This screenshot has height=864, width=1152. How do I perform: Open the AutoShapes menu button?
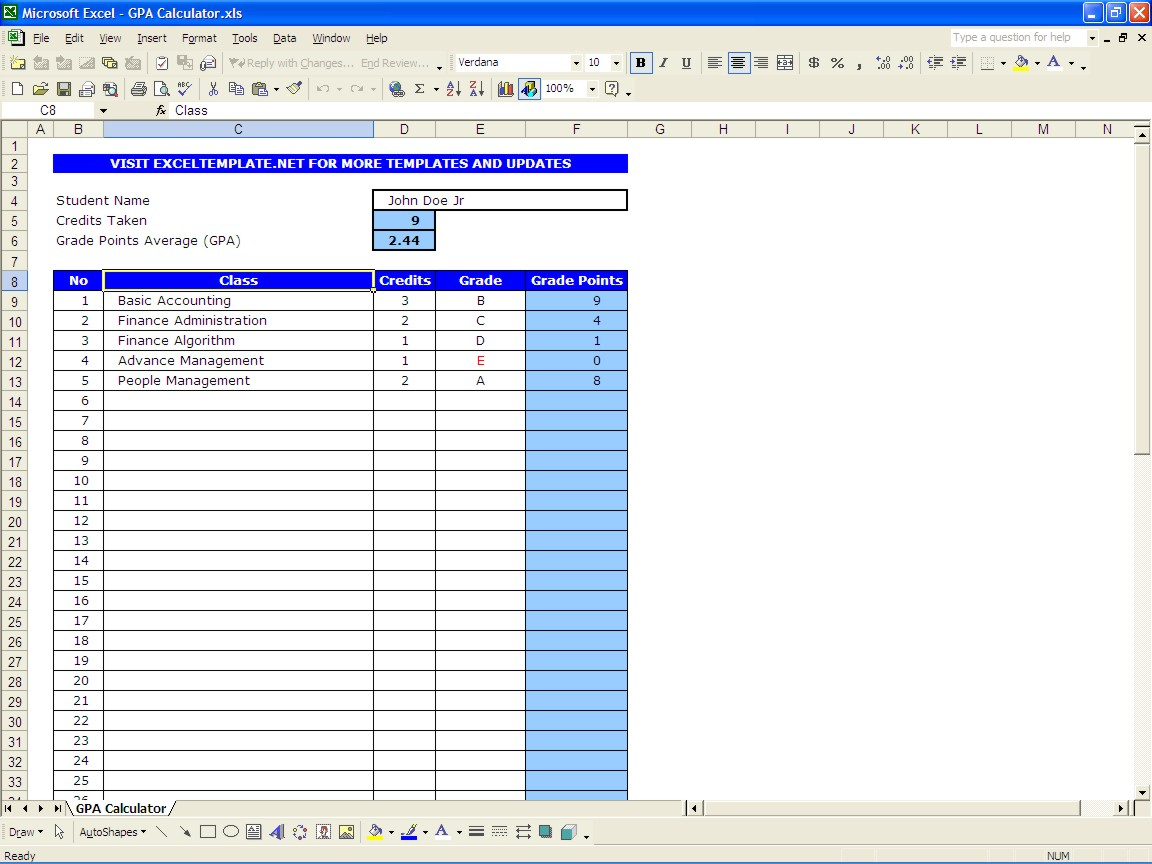pos(112,832)
